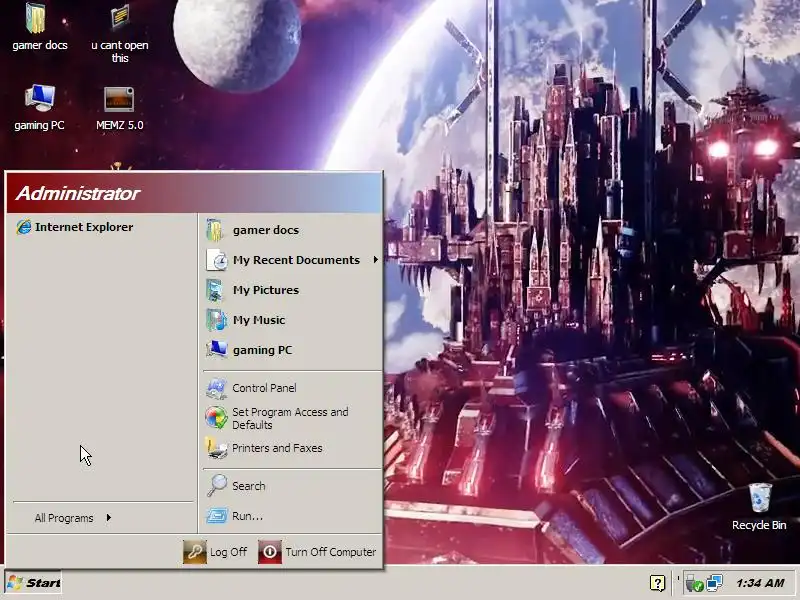Click the Log Off text label
Image resolution: width=800 pixels, height=600 pixels.
click(x=228, y=552)
